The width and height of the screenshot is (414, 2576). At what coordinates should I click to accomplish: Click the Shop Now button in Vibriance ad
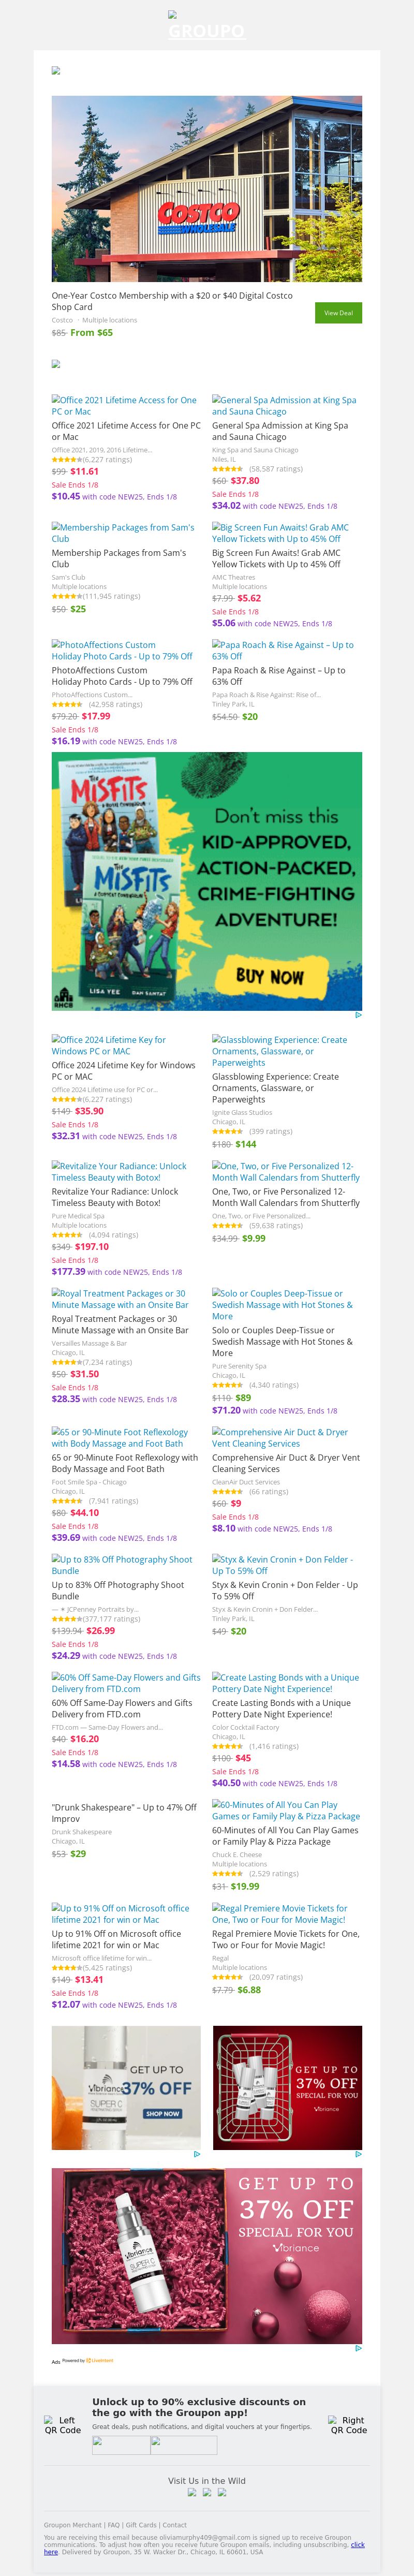click(162, 2113)
